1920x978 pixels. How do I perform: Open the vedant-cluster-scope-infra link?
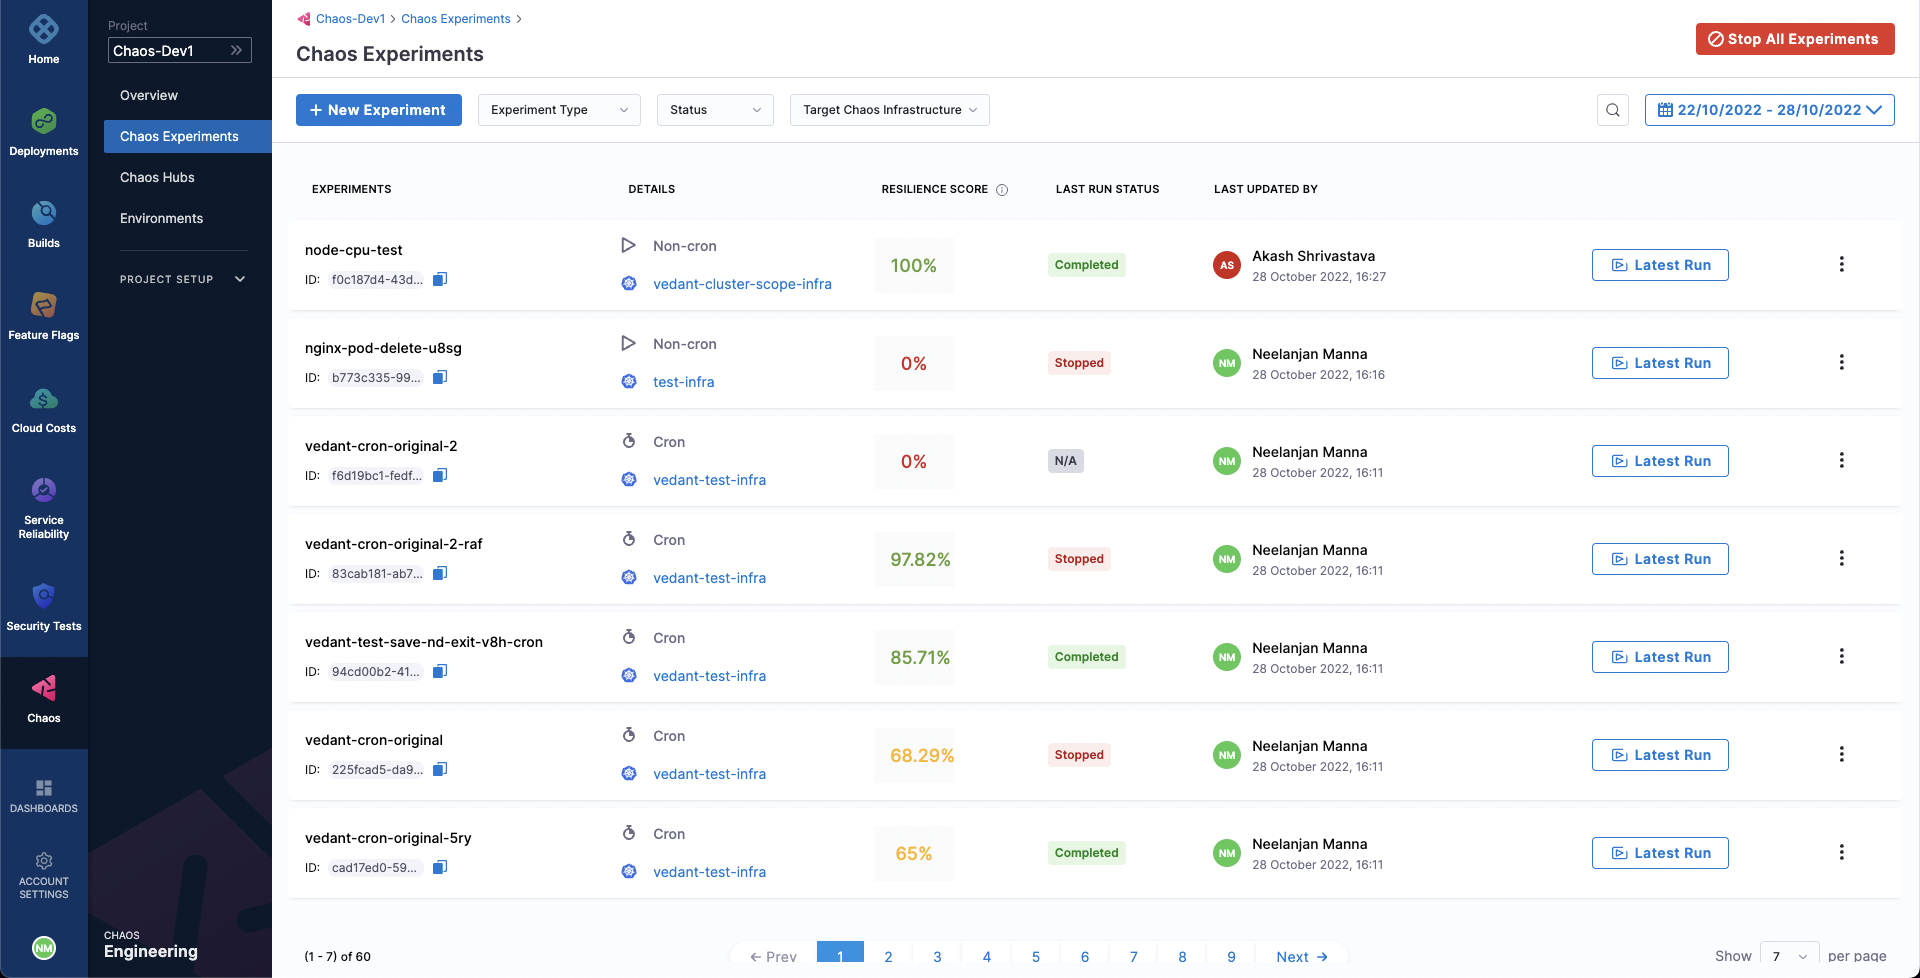coord(742,284)
